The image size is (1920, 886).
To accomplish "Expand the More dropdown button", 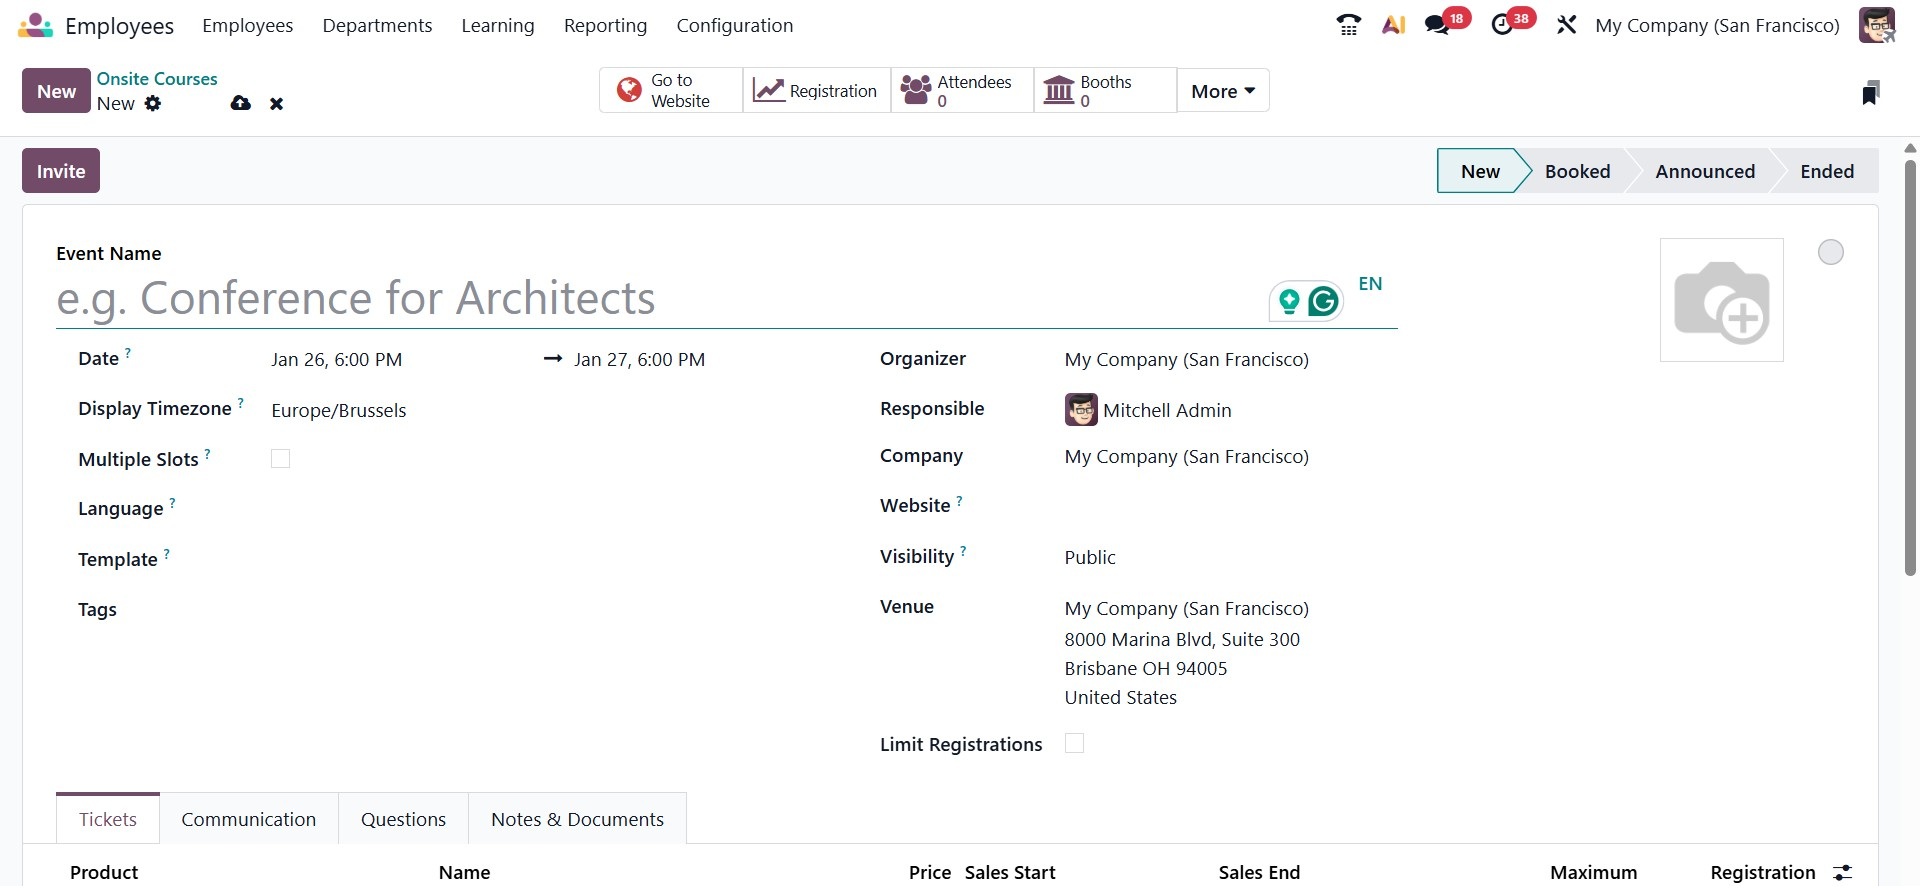I will tap(1222, 91).
